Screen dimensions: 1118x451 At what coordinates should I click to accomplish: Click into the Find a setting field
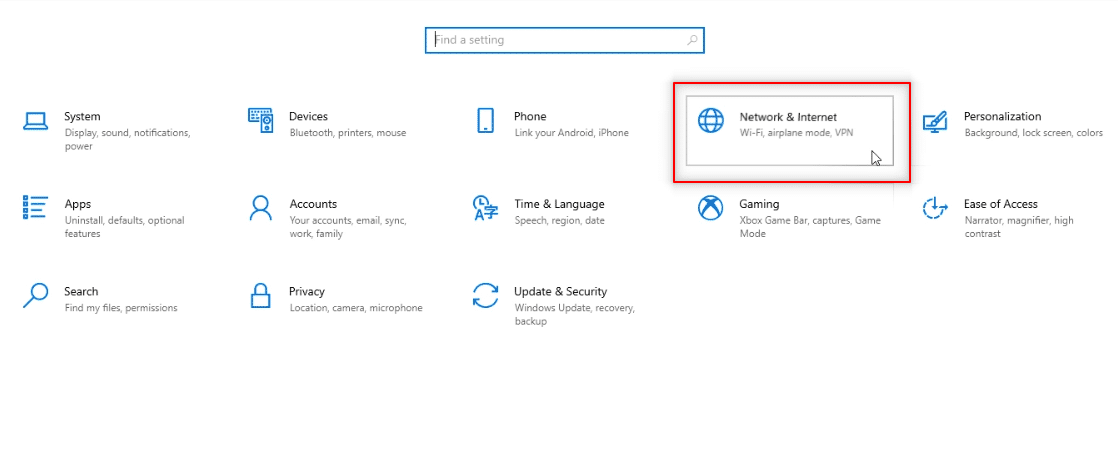point(565,41)
